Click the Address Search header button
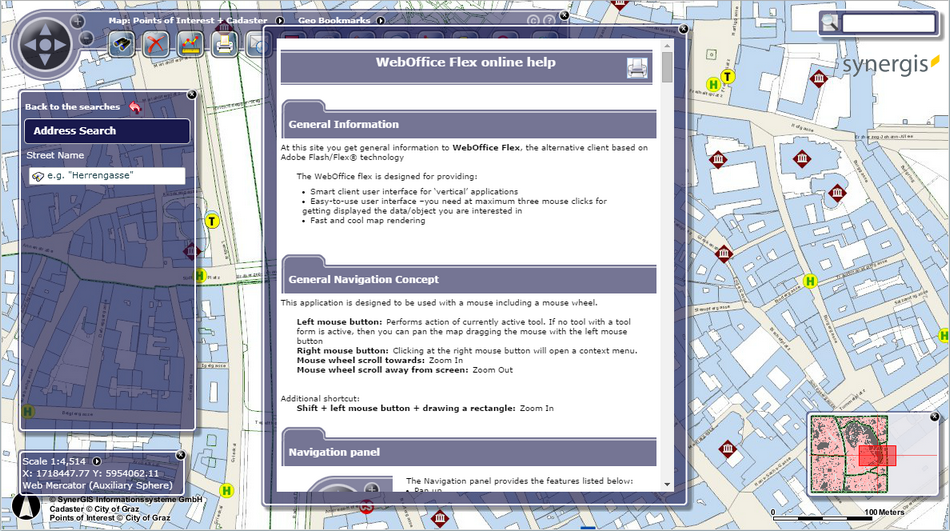The height and width of the screenshot is (531, 950). (x=107, y=131)
